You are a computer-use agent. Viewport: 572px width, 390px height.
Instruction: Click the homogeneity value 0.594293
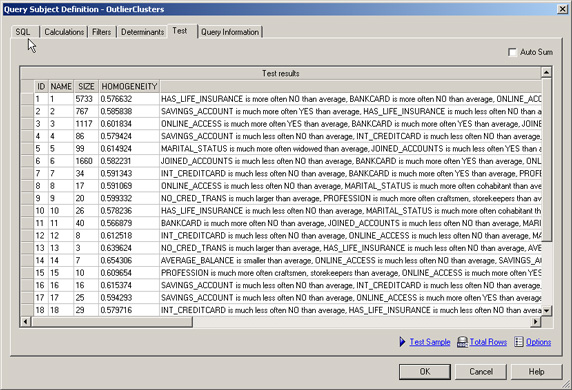click(129, 297)
